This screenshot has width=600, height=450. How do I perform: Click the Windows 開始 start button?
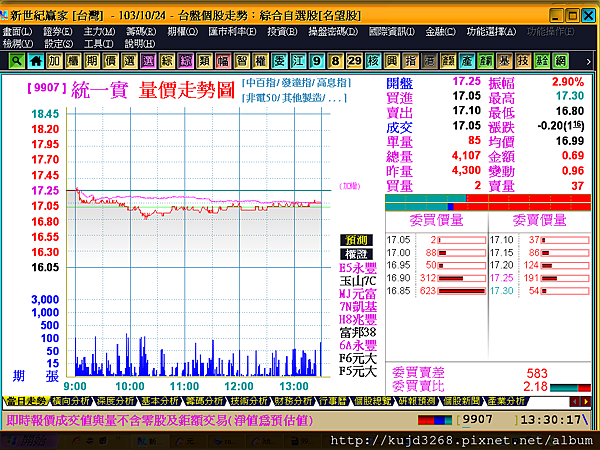pyautogui.click(x=29, y=441)
